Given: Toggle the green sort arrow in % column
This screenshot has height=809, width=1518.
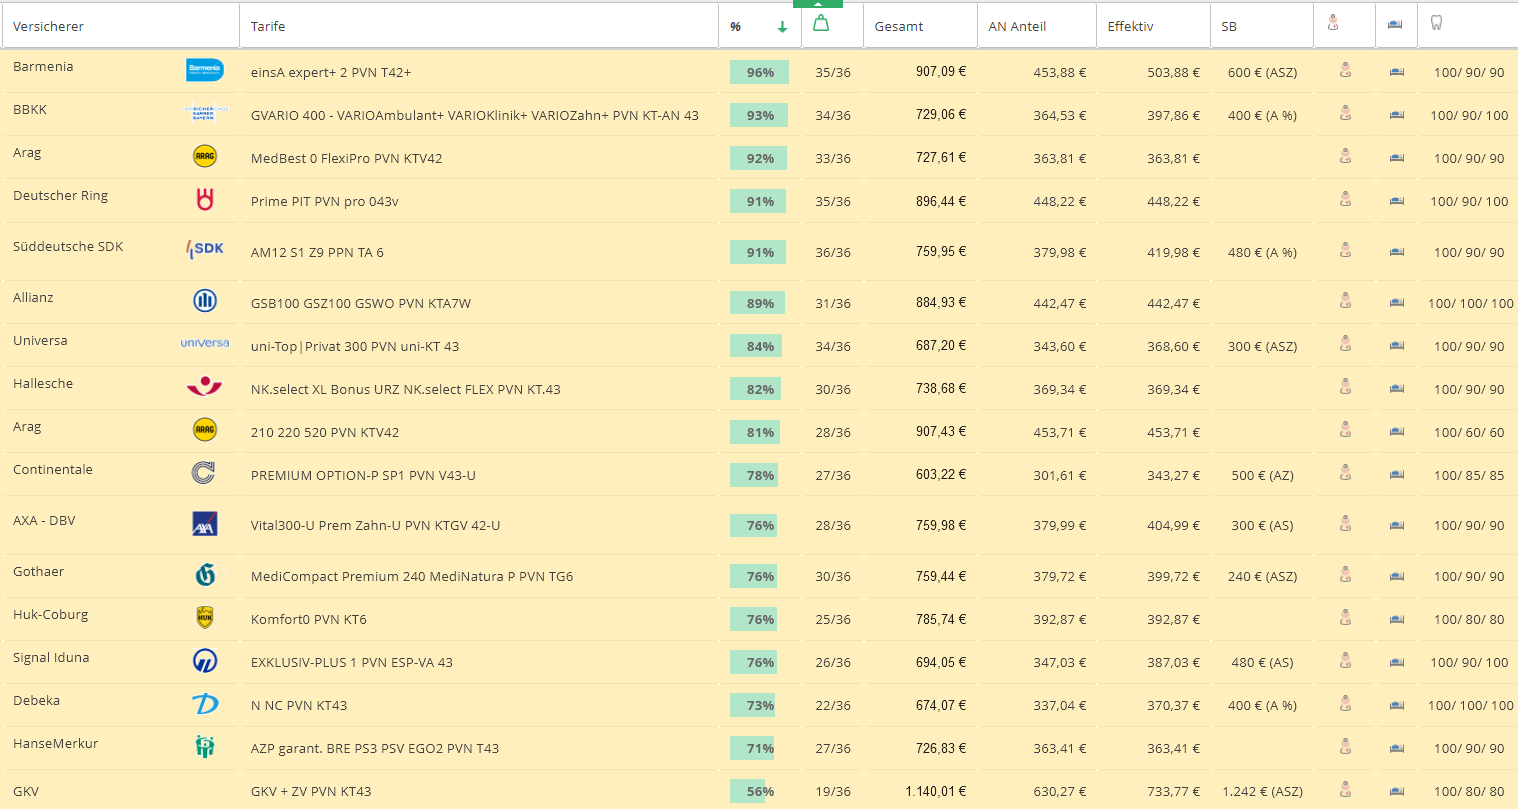Looking at the screenshot, I should (x=782, y=27).
